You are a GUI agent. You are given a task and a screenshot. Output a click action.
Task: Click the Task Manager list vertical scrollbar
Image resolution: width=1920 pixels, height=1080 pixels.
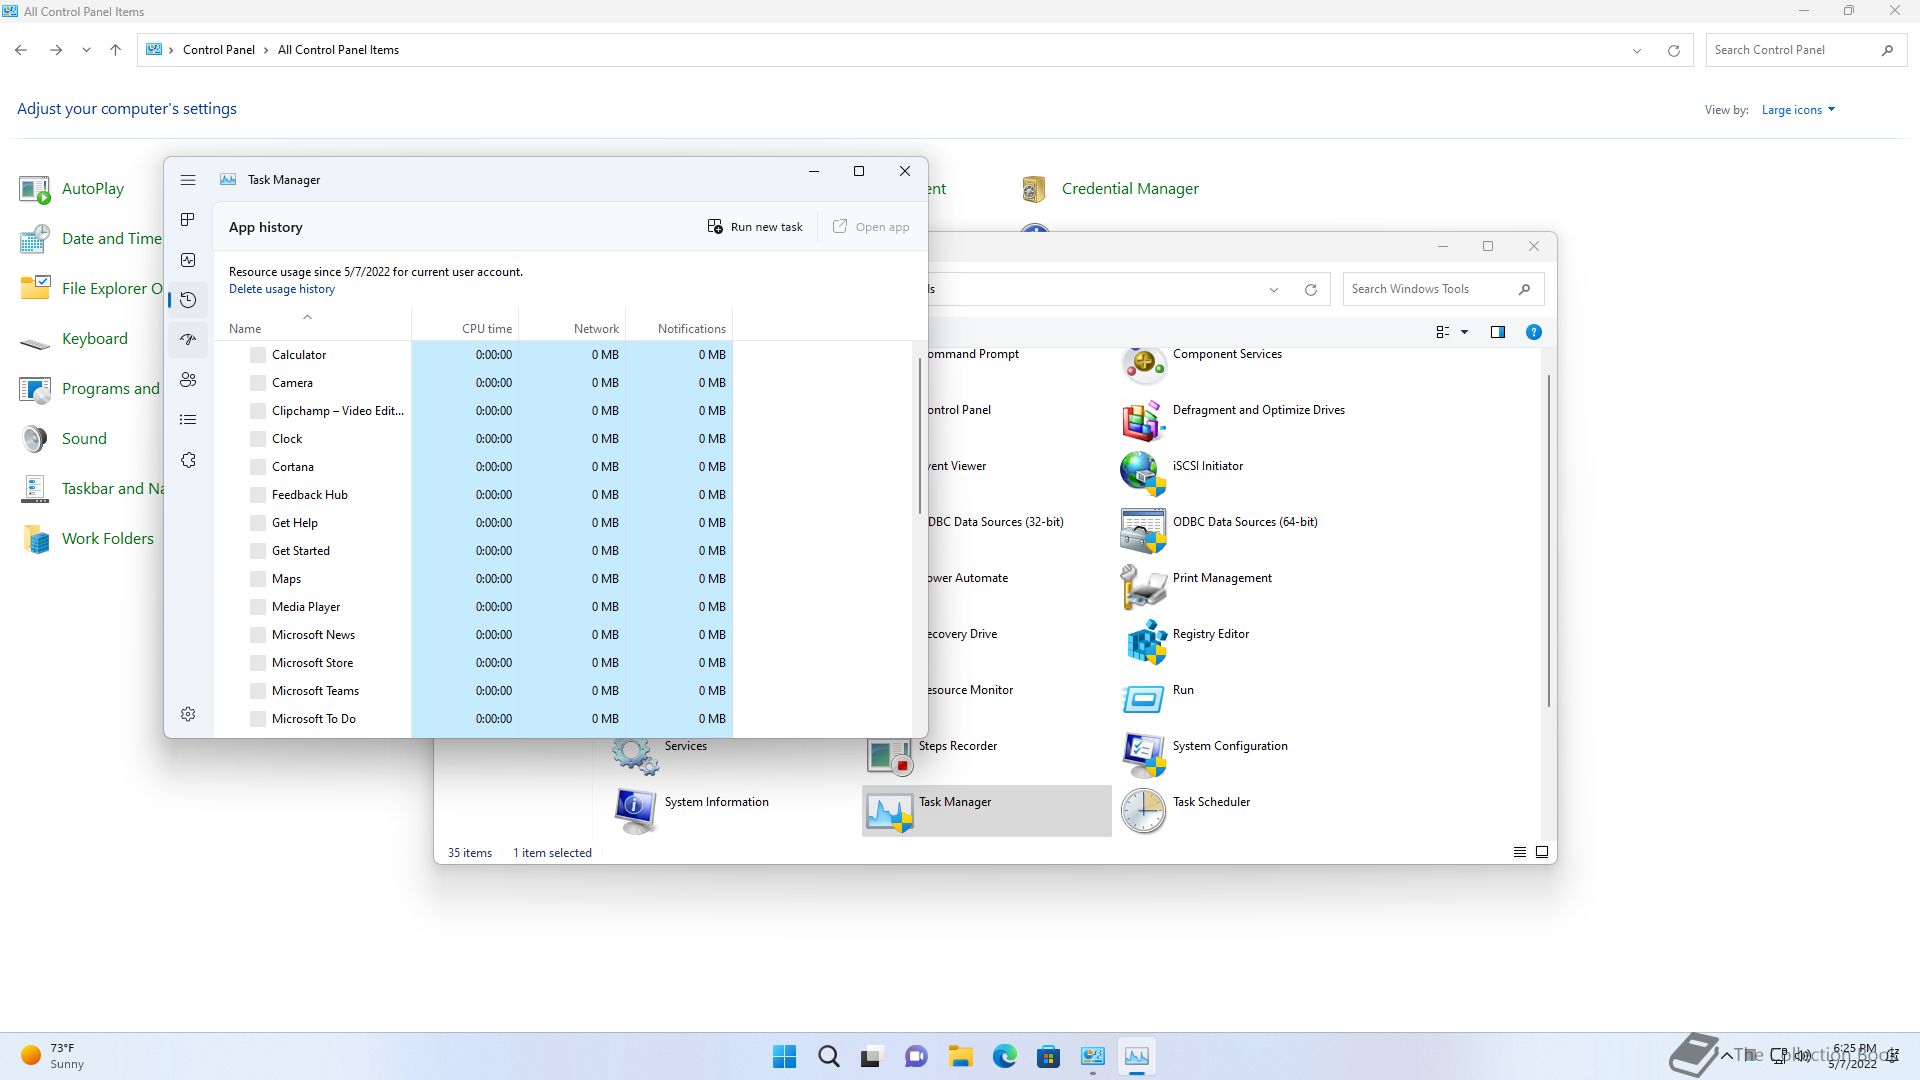click(x=919, y=437)
